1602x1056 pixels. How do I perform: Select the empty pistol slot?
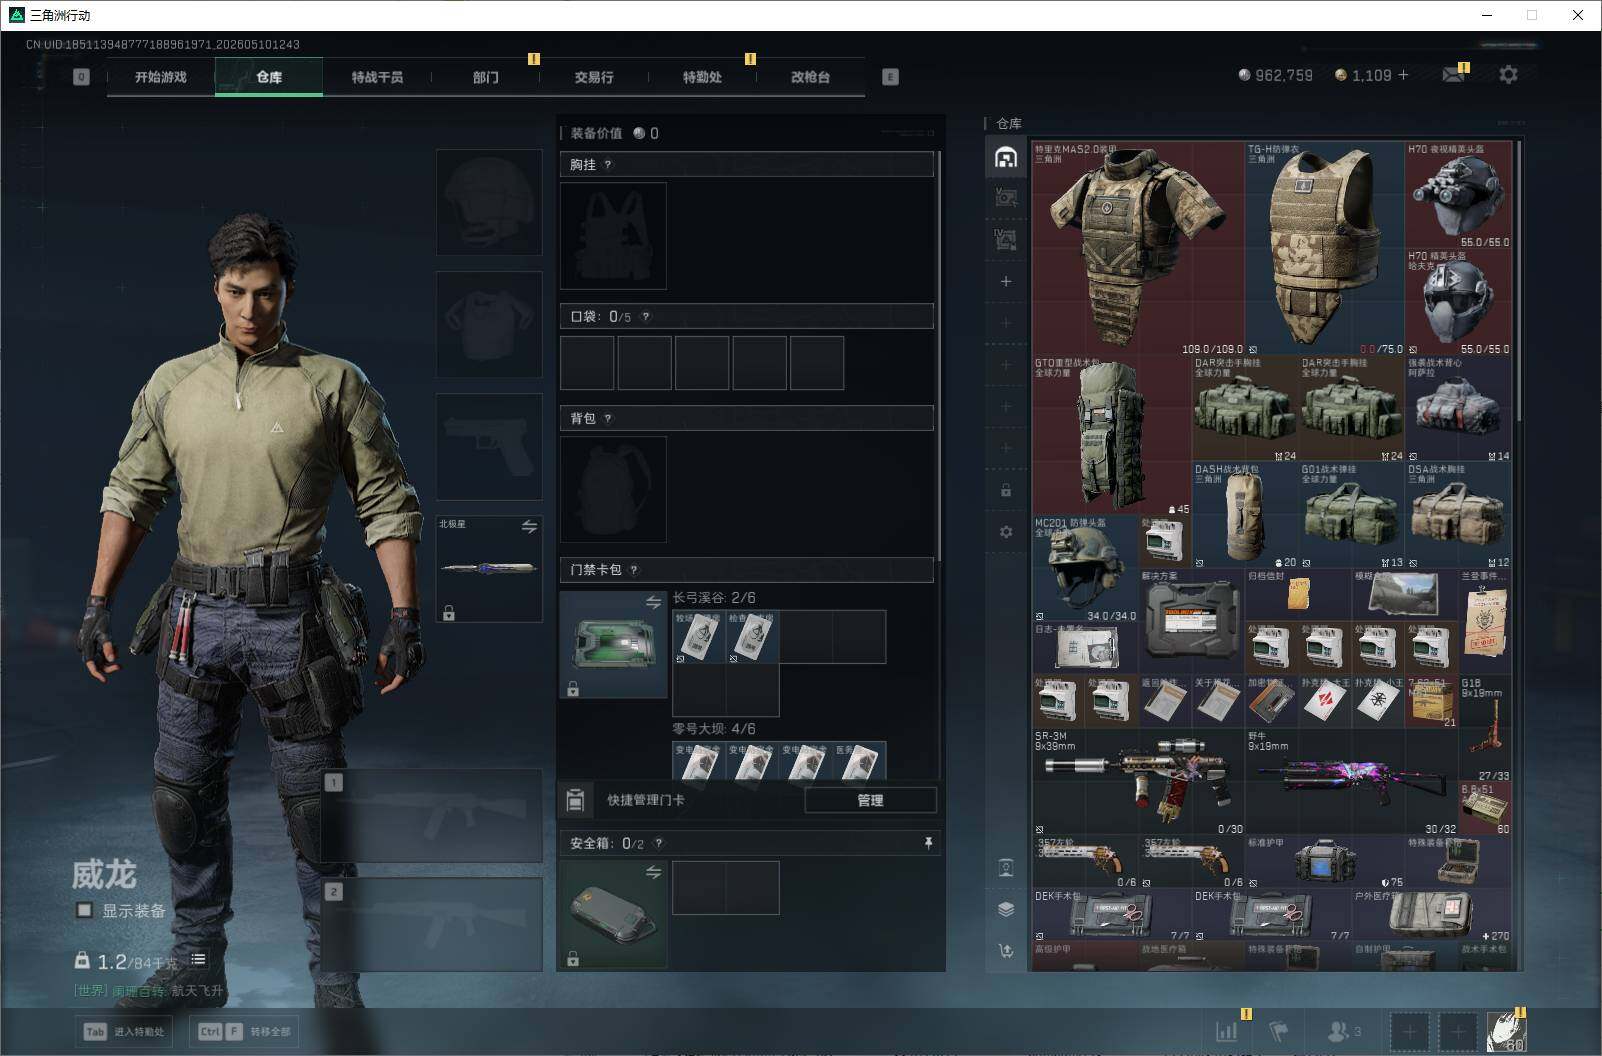click(489, 447)
